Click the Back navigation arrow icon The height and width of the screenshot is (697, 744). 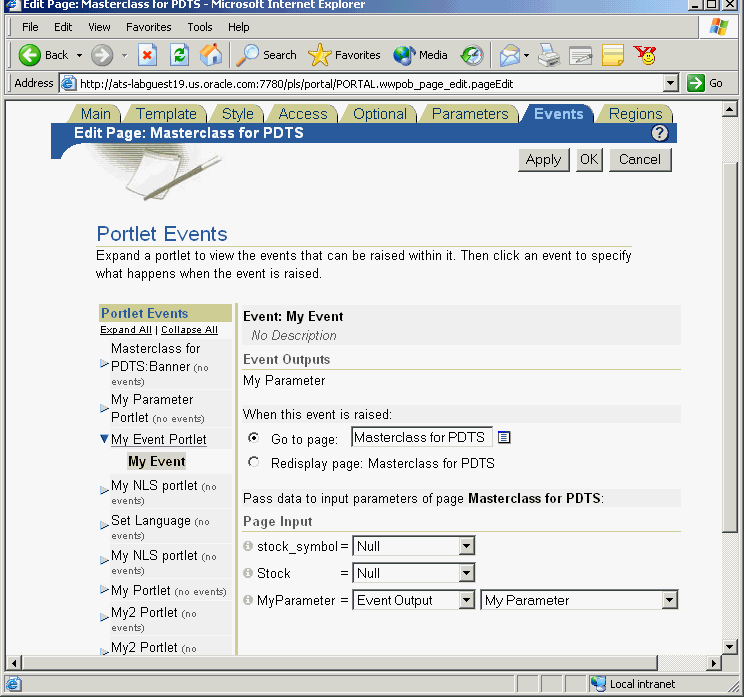pyautogui.click(x=29, y=56)
